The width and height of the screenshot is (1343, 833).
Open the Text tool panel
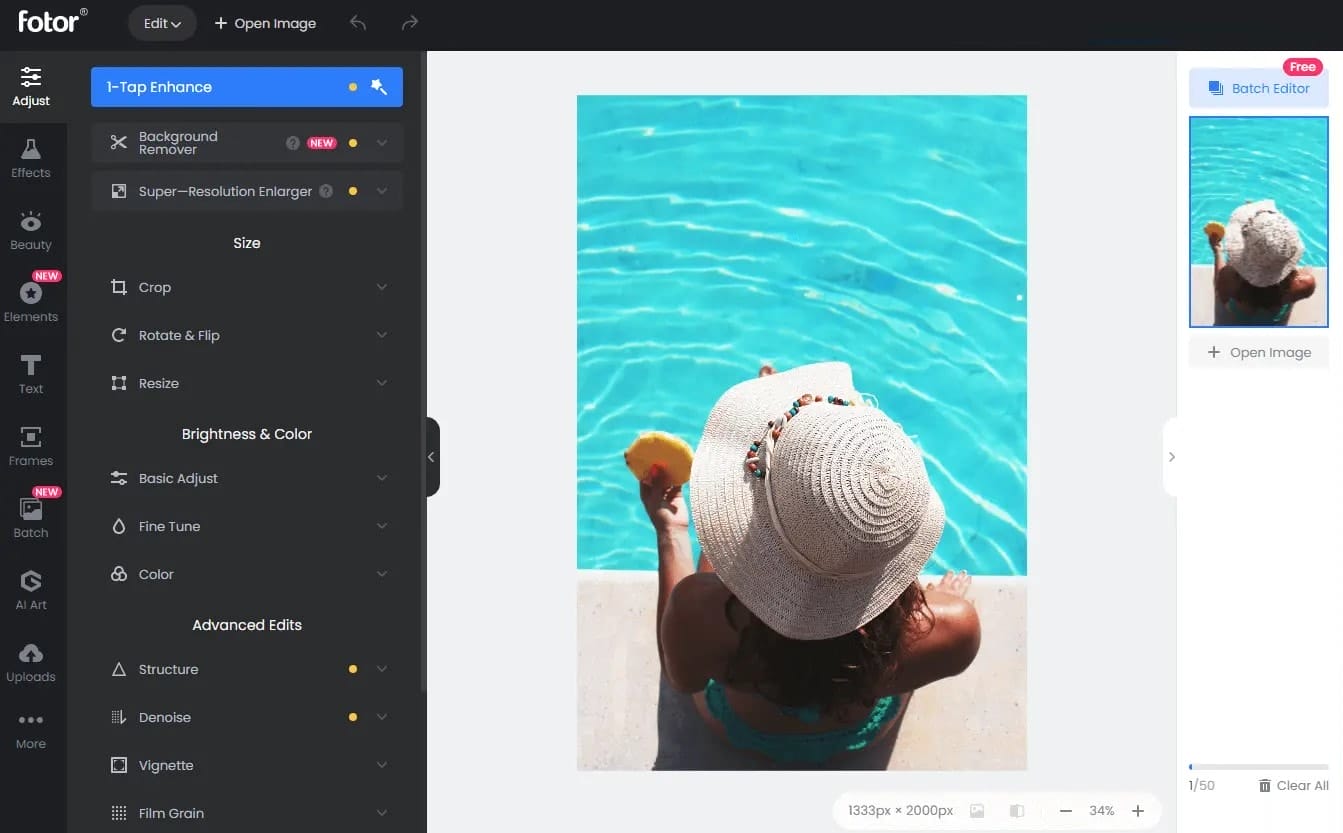coord(31,374)
